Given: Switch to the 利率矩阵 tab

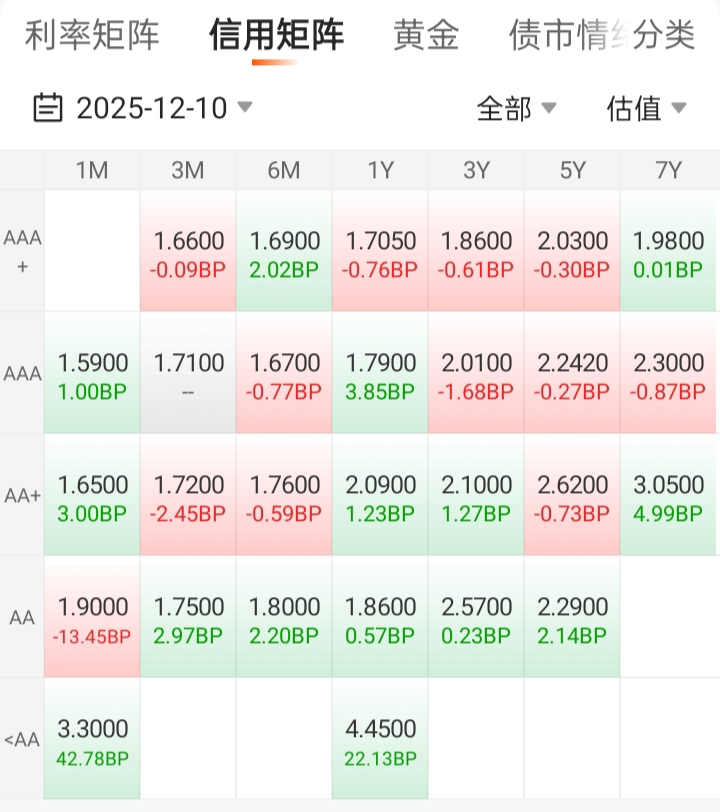Looking at the screenshot, I should pyautogui.click(x=92, y=36).
